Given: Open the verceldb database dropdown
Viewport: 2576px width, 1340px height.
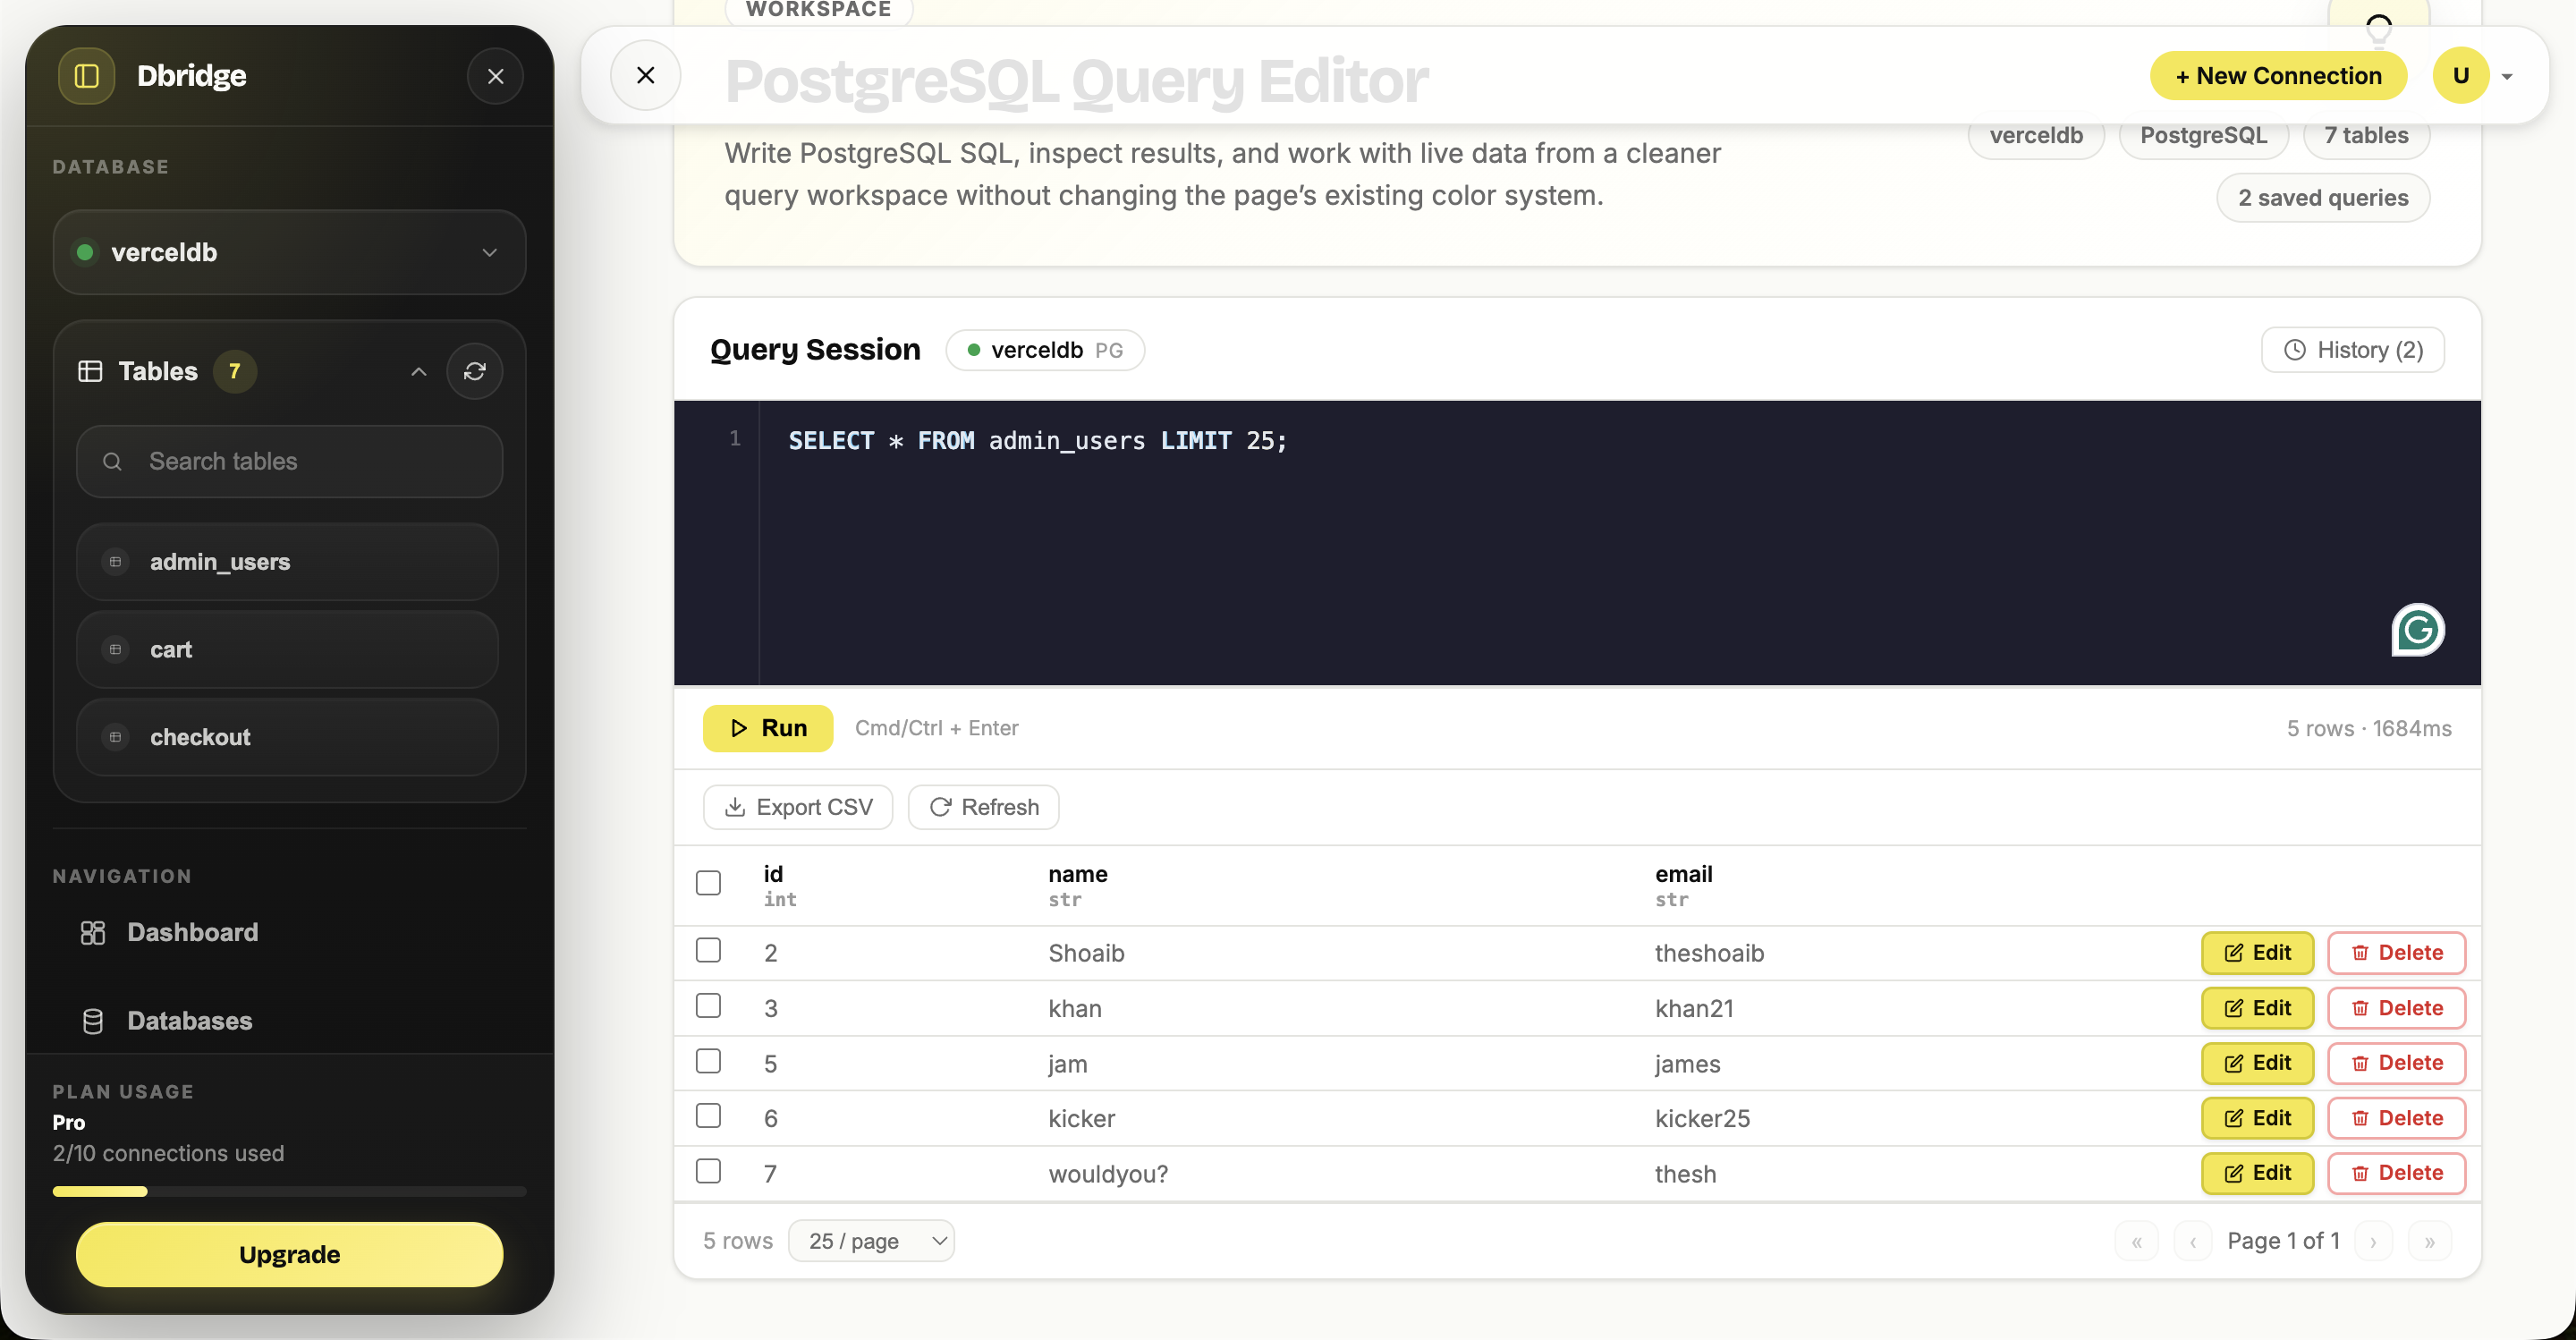Looking at the screenshot, I should [x=289, y=252].
